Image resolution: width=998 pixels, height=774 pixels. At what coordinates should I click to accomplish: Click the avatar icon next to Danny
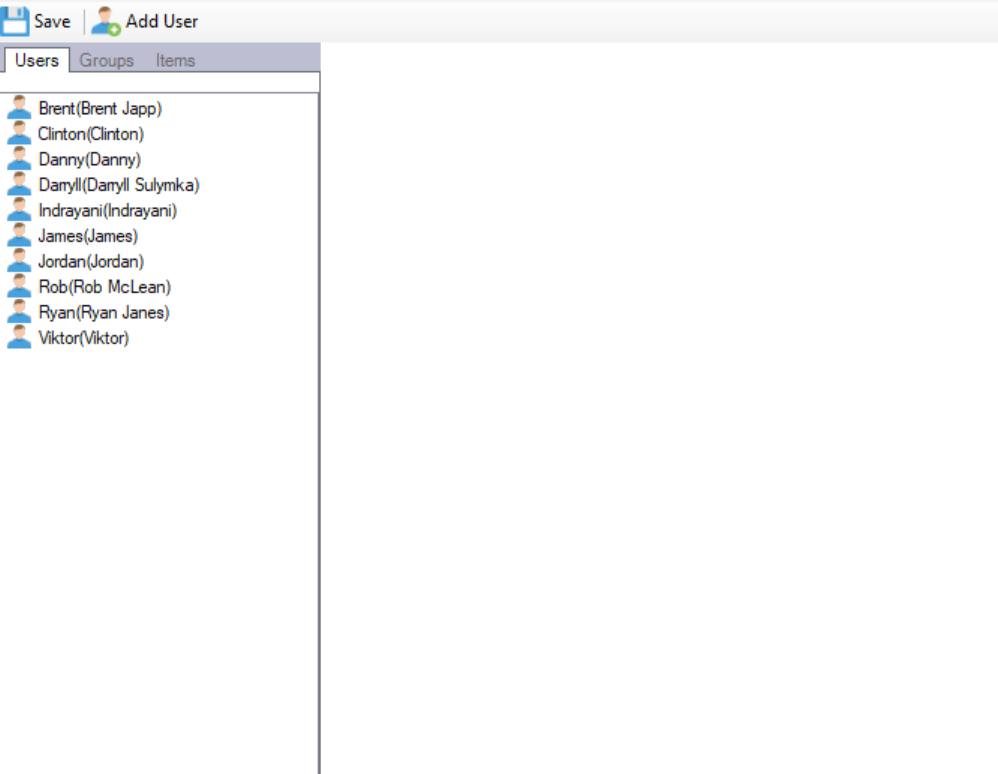pyautogui.click(x=19, y=159)
